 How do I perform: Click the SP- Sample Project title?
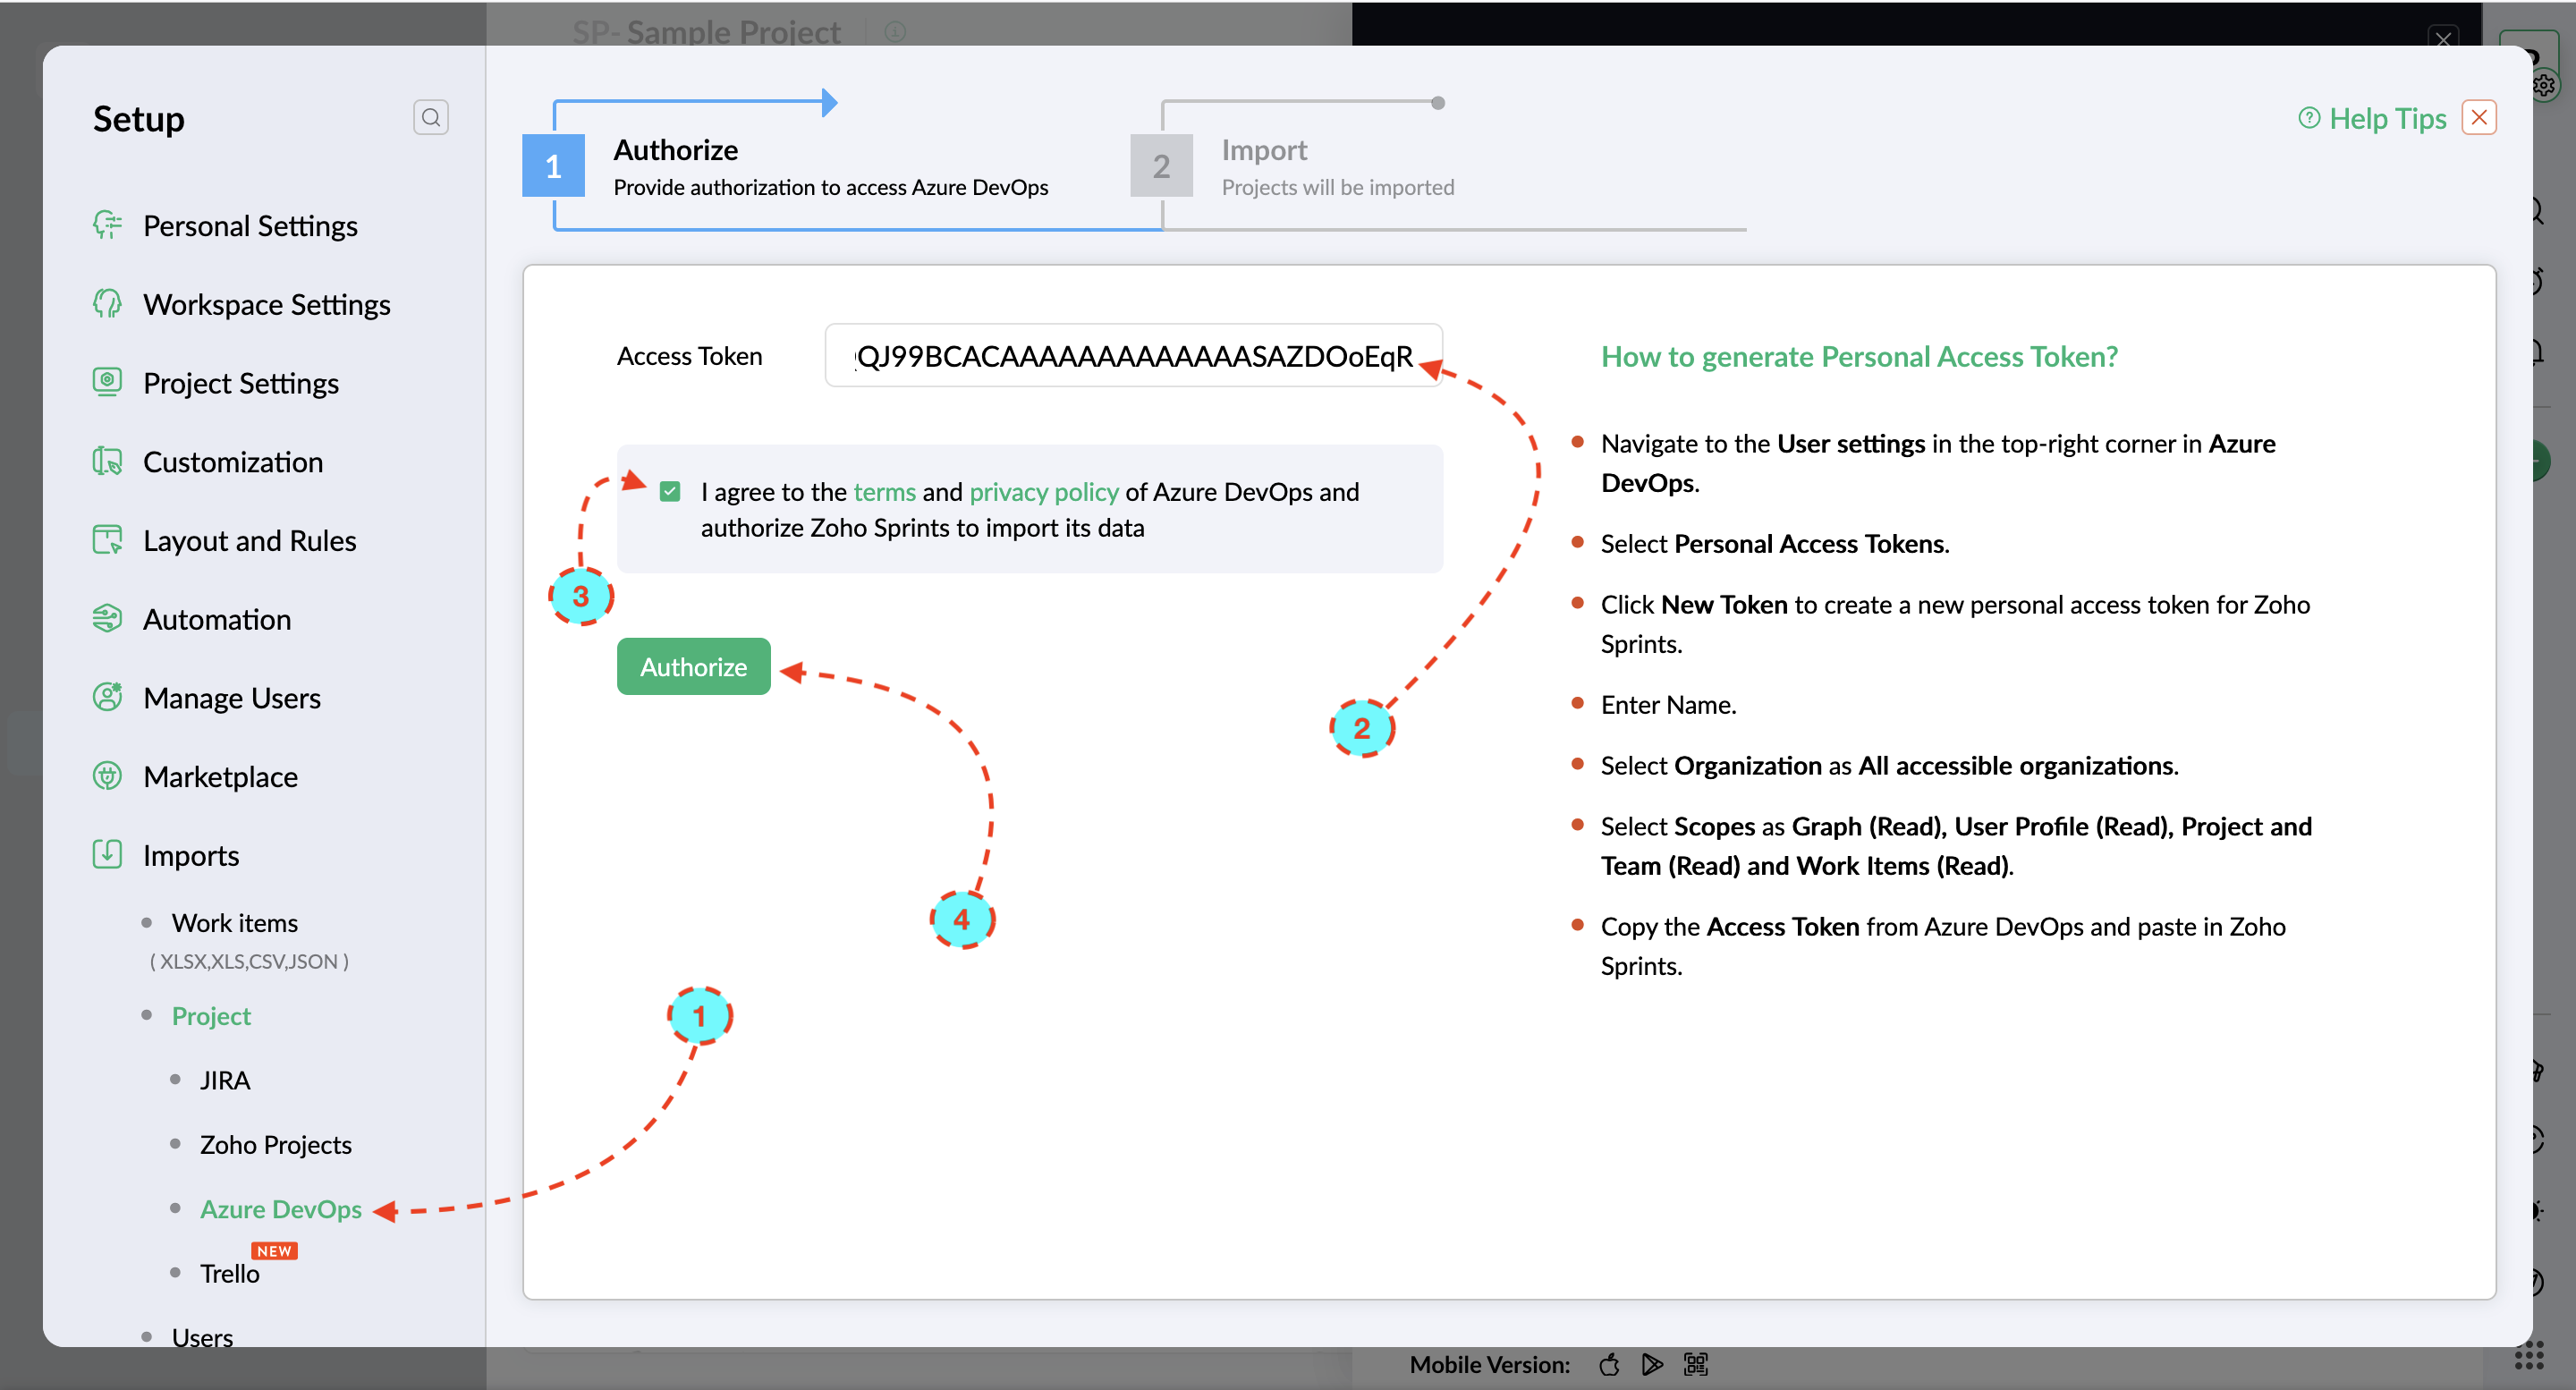pyautogui.click(x=706, y=31)
